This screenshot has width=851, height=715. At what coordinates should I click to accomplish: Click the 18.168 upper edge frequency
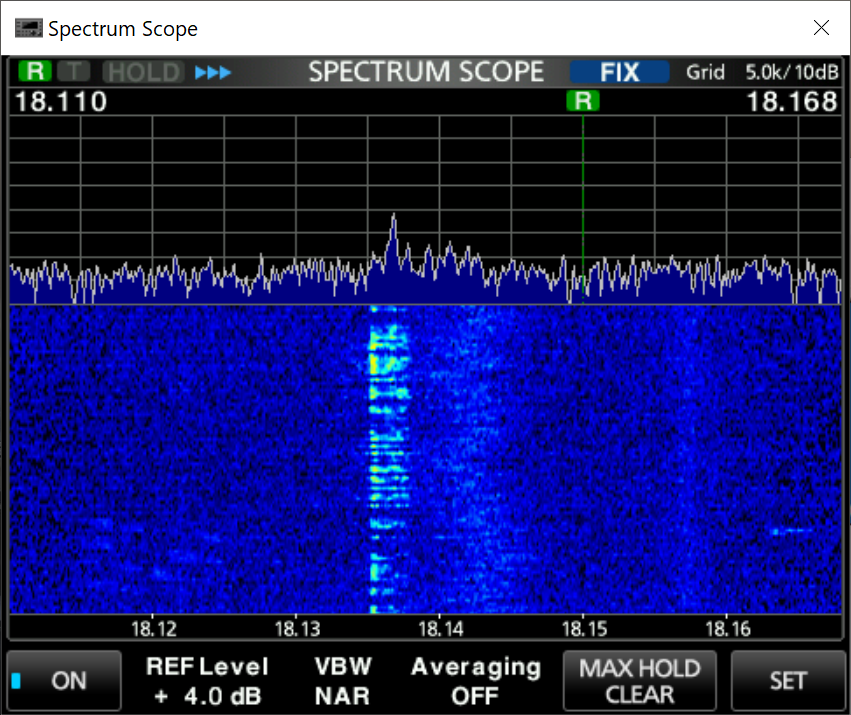click(x=792, y=101)
